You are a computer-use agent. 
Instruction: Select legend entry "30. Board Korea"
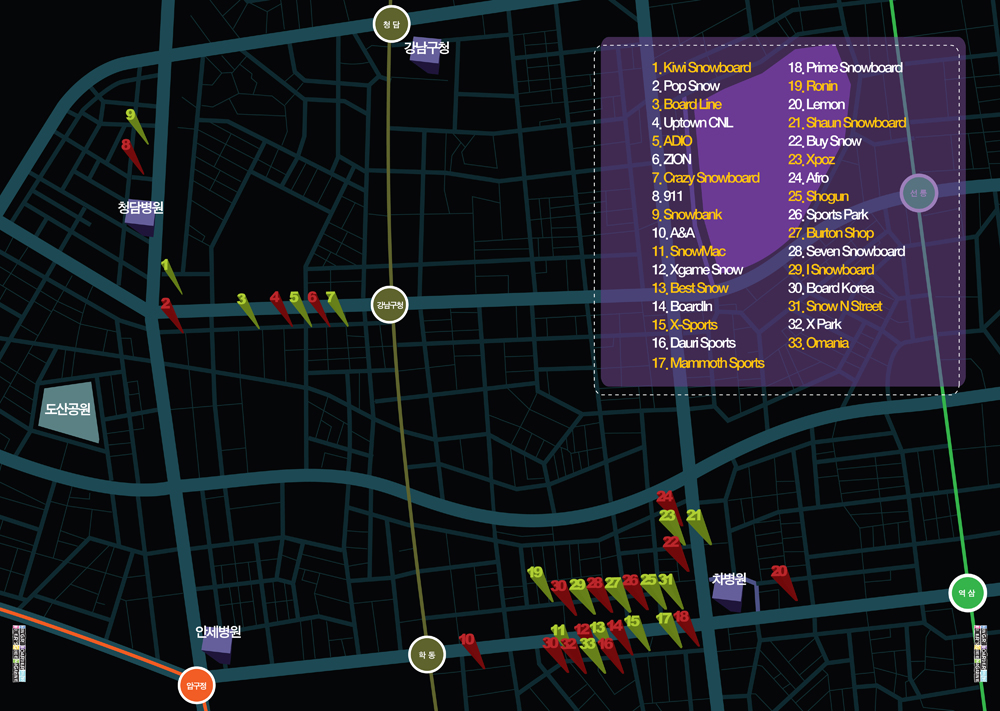tap(831, 288)
